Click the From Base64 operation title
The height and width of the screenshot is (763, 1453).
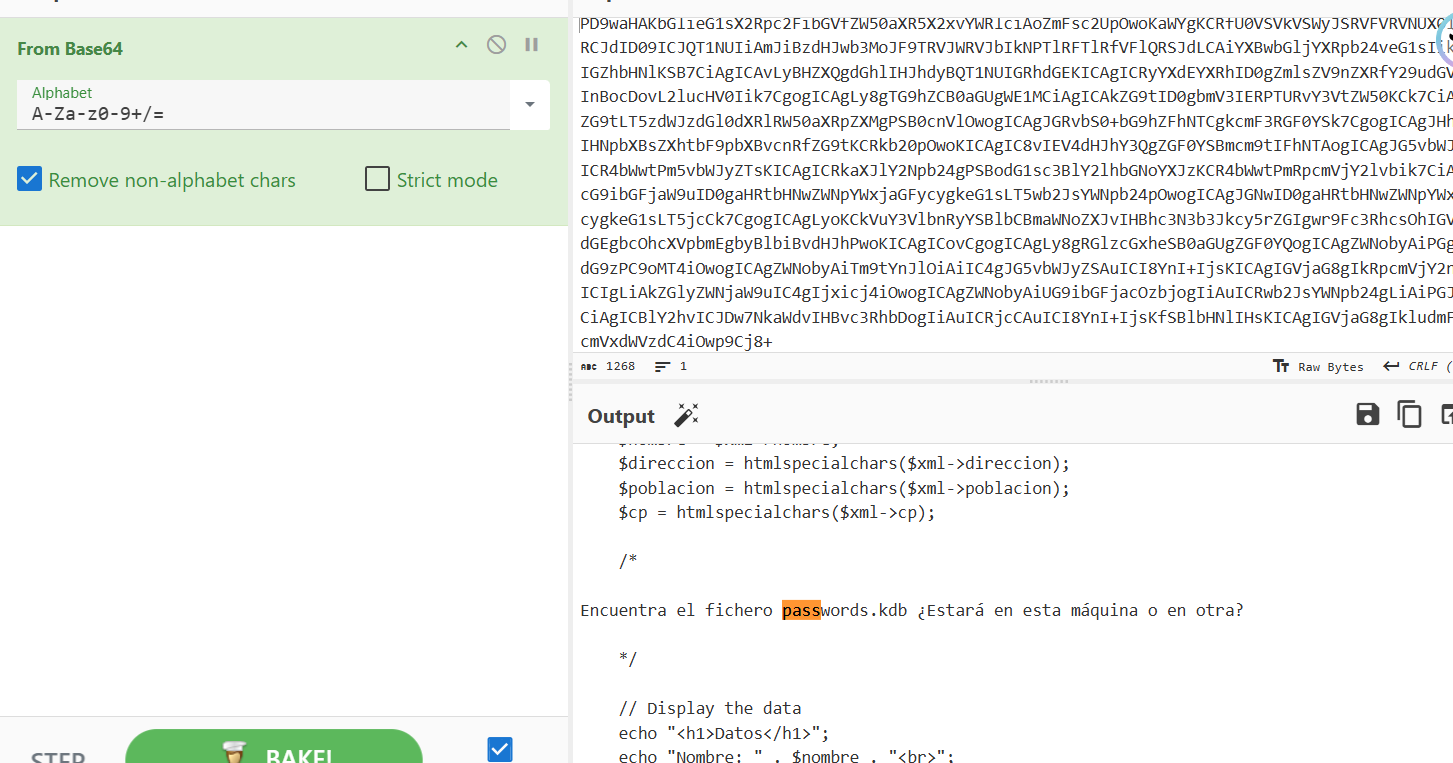tap(70, 48)
